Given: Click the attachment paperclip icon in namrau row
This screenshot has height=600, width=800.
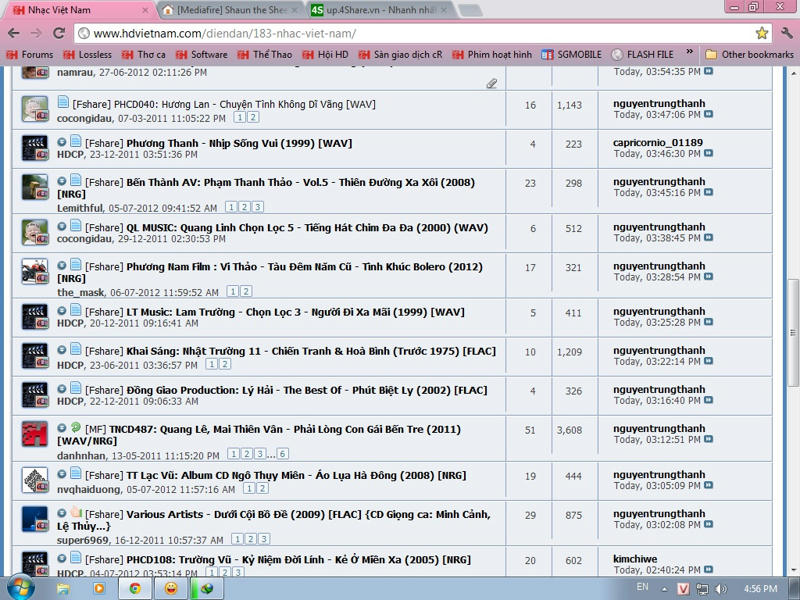Looking at the screenshot, I should click(x=492, y=83).
